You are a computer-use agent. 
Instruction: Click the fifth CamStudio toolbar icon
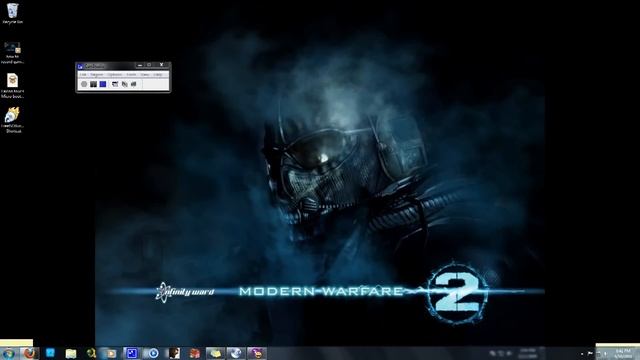click(124, 84)
